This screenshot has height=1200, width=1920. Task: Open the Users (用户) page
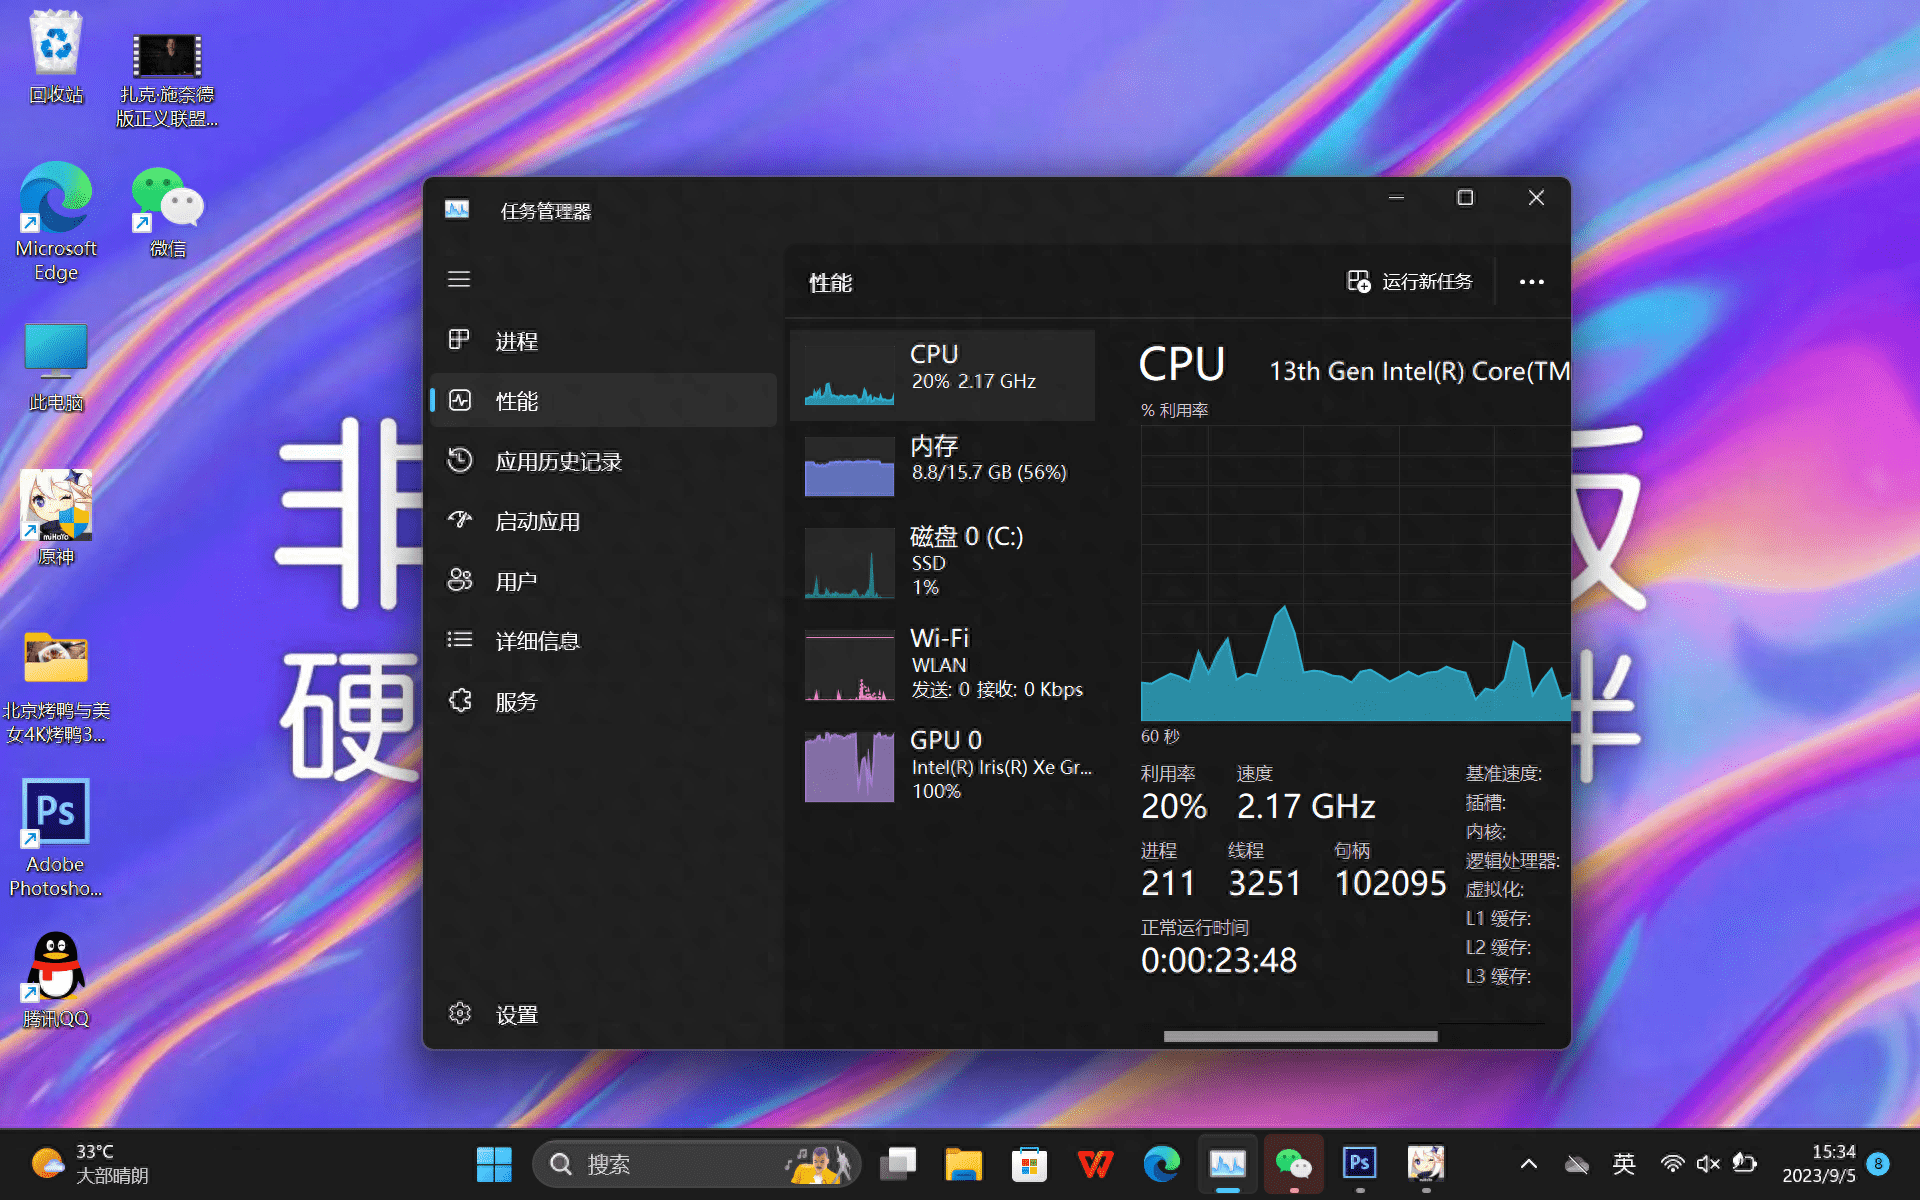[x=516, y=581]
